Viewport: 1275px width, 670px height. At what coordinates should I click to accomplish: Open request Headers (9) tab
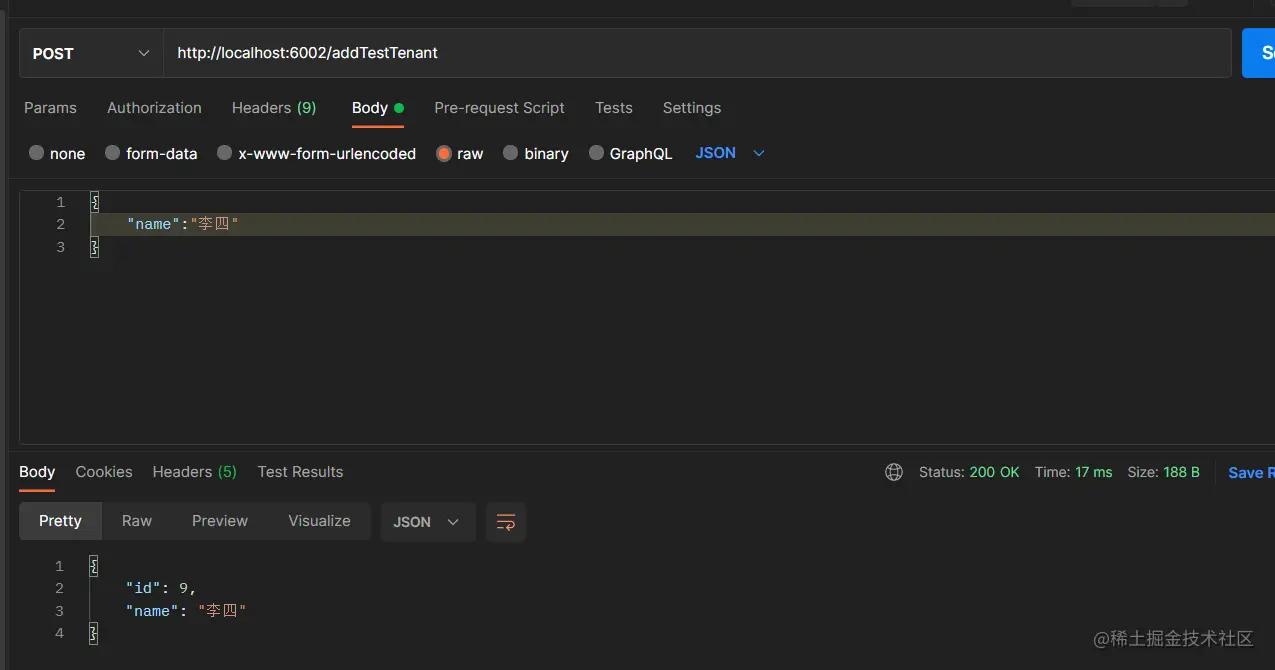coord(274,108)
